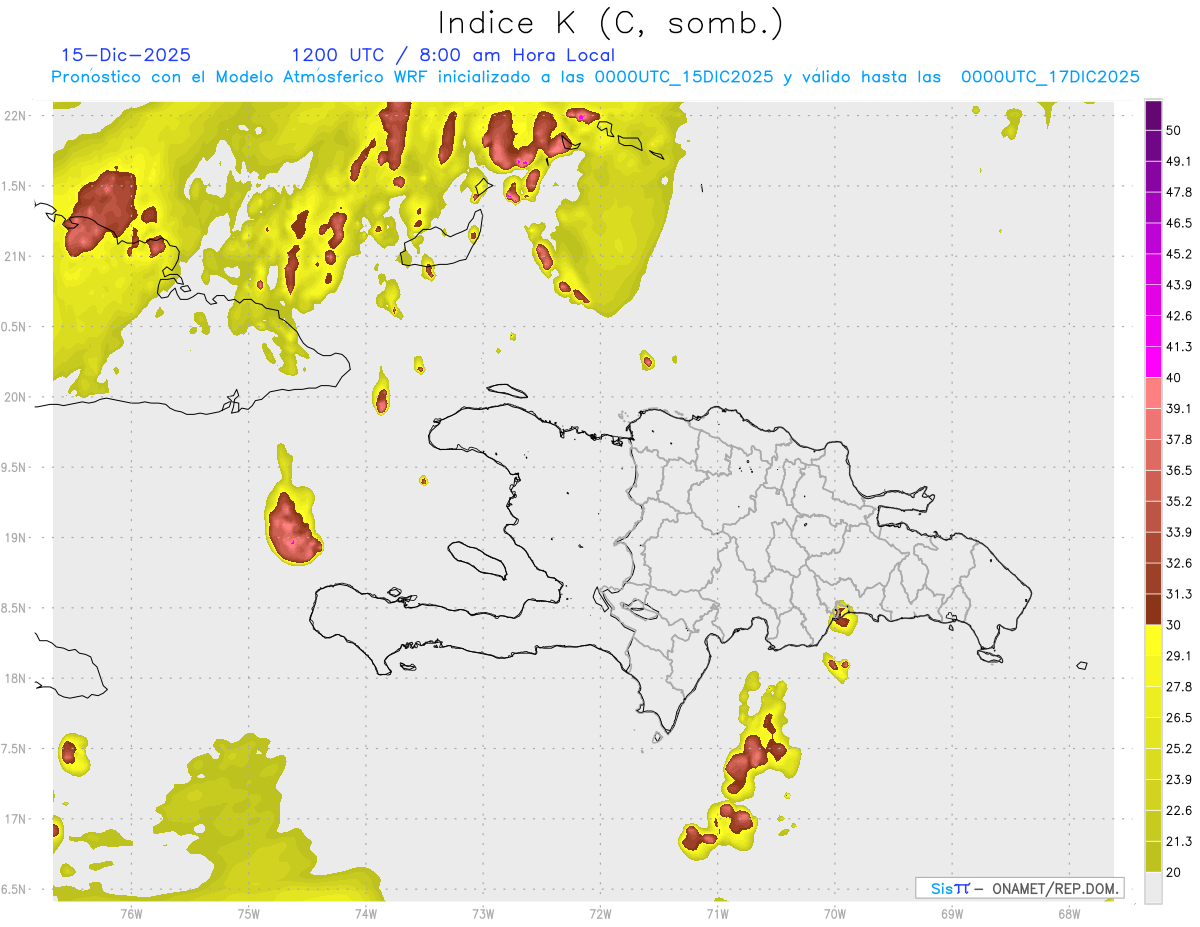This screenshot has height=927, width=1200.
Task: Click the '21N' latitude label
Action: click(15, 256)
